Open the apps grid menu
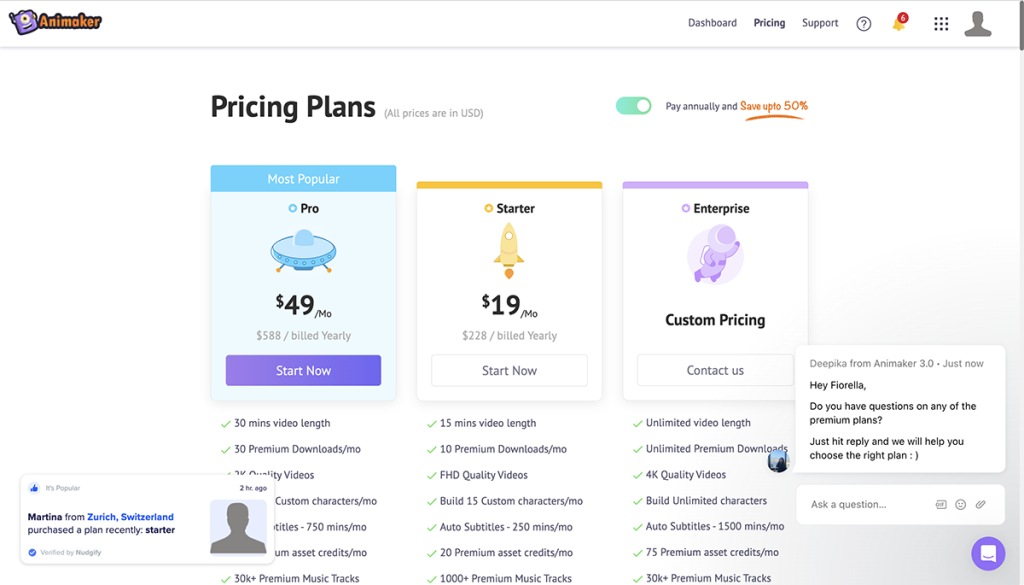Viewport: 1024px width, 585px height. coord(941,24)
